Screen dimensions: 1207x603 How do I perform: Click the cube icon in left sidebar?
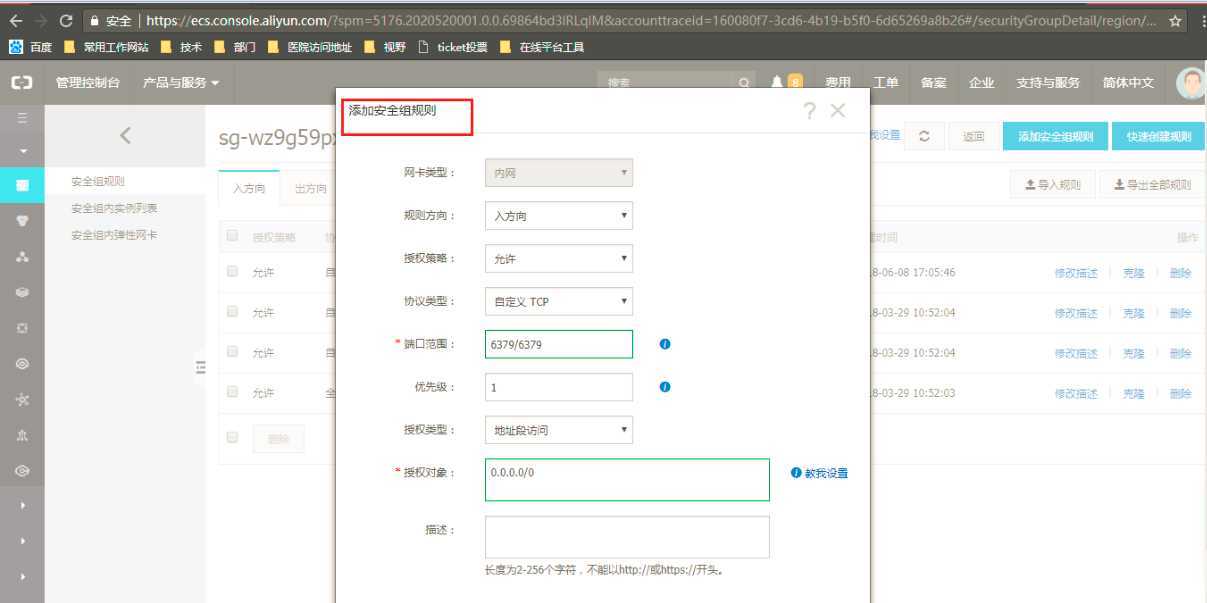(x=22, y=292)
